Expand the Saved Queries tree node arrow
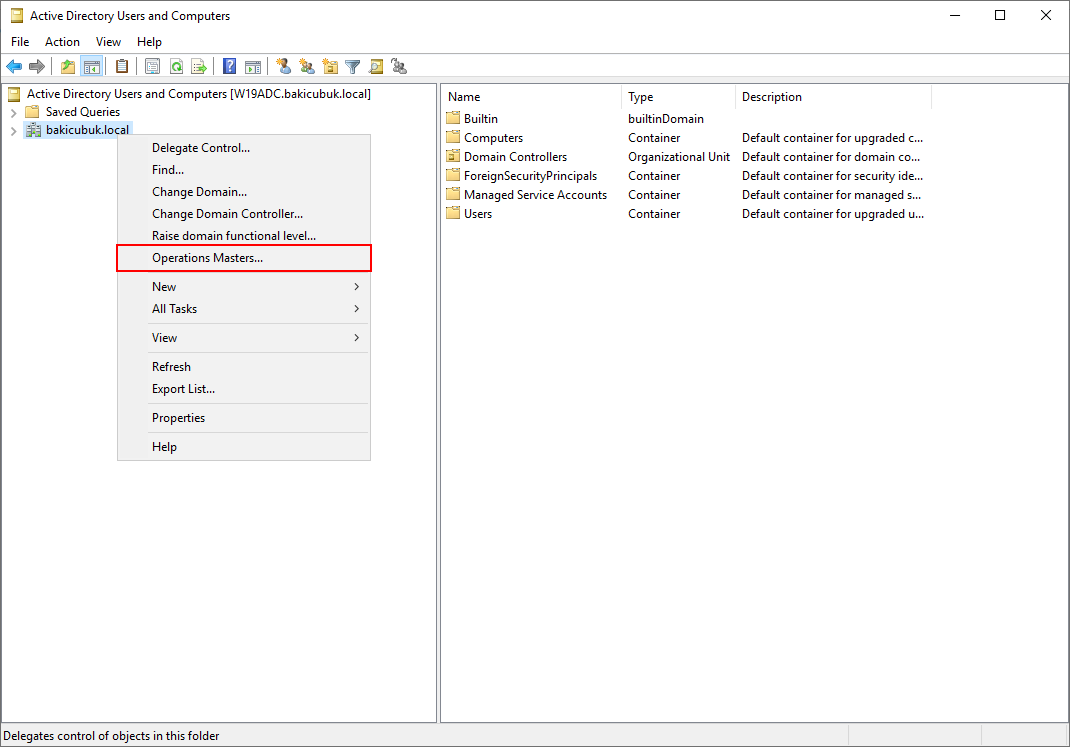Screen dimensions: 1070x747 [x=14, y=112]
